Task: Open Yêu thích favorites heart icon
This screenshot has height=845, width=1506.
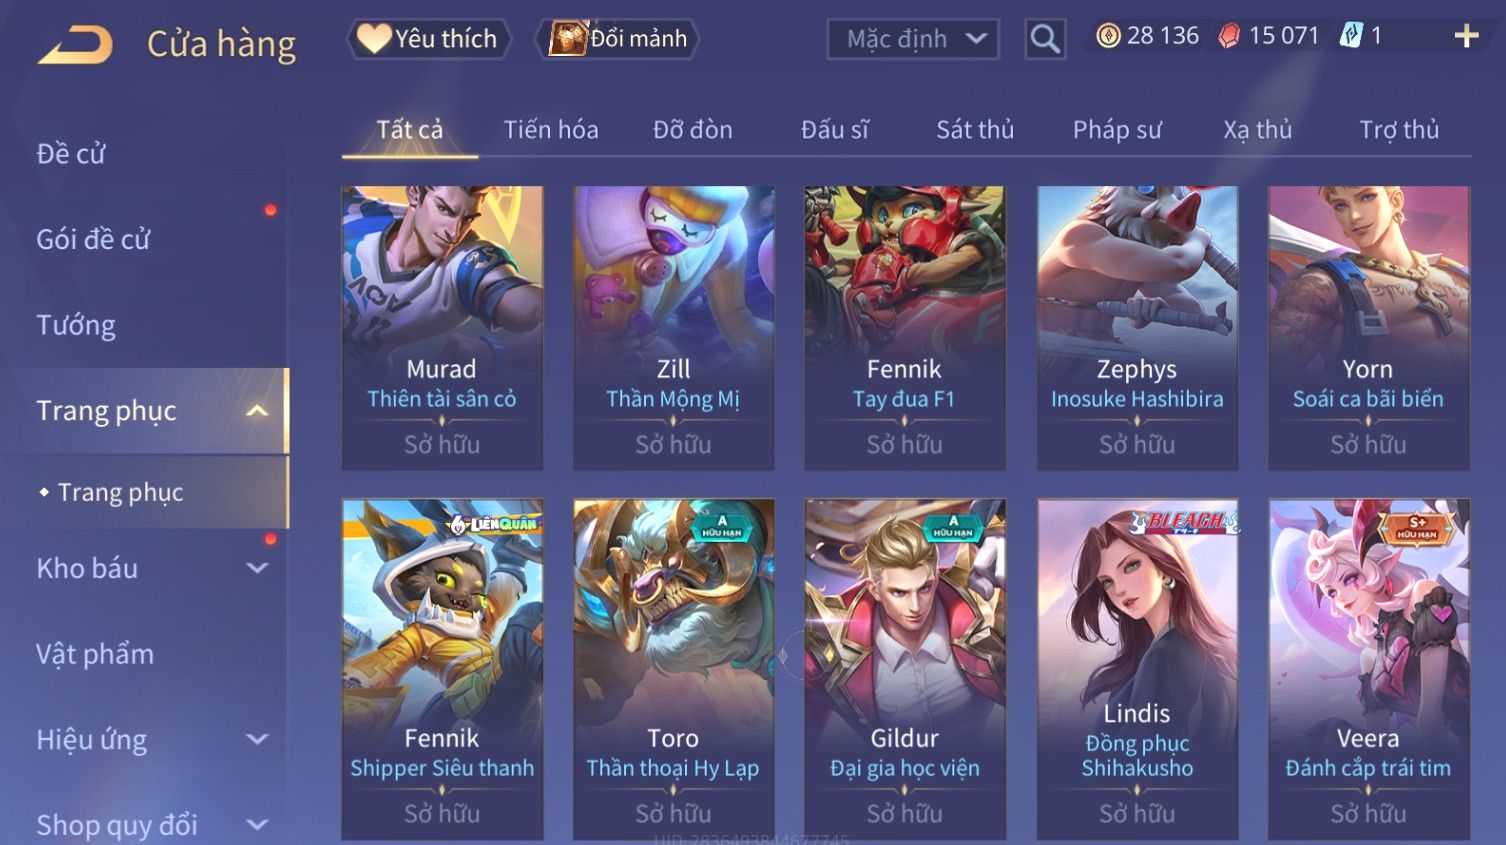Action: pyautogui.click(x=374, y=38)
